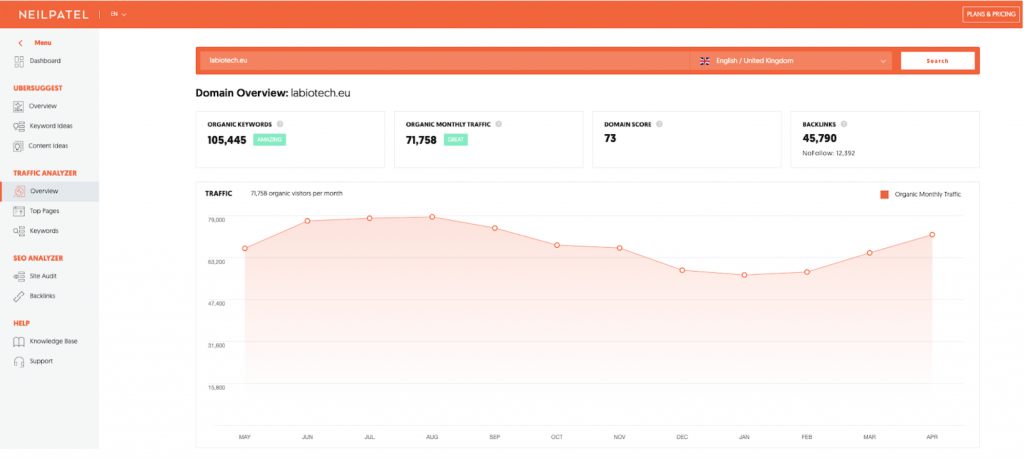The image size is (1024, 458).
Task: Click the Support headset icon
Action: [x=18, y=361]
